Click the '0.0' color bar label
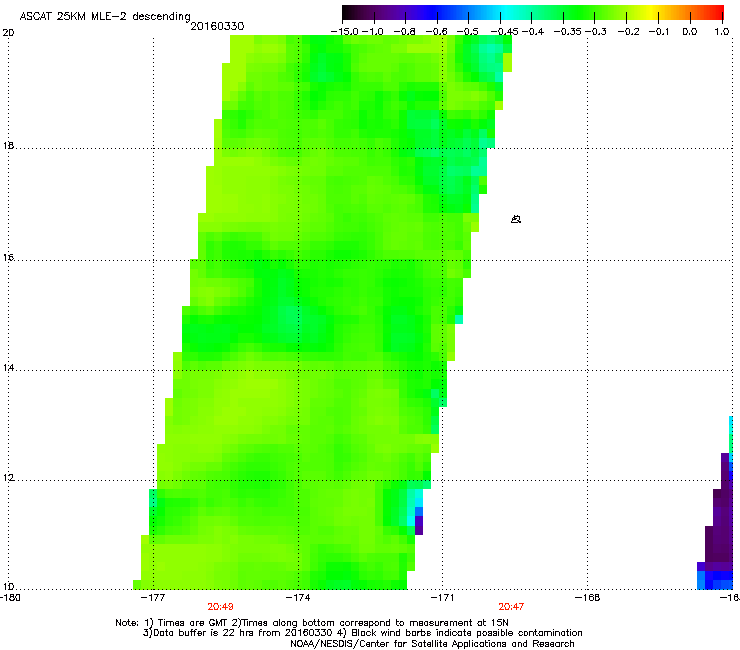This screenshot has height=650, width=740. [690, 32]
